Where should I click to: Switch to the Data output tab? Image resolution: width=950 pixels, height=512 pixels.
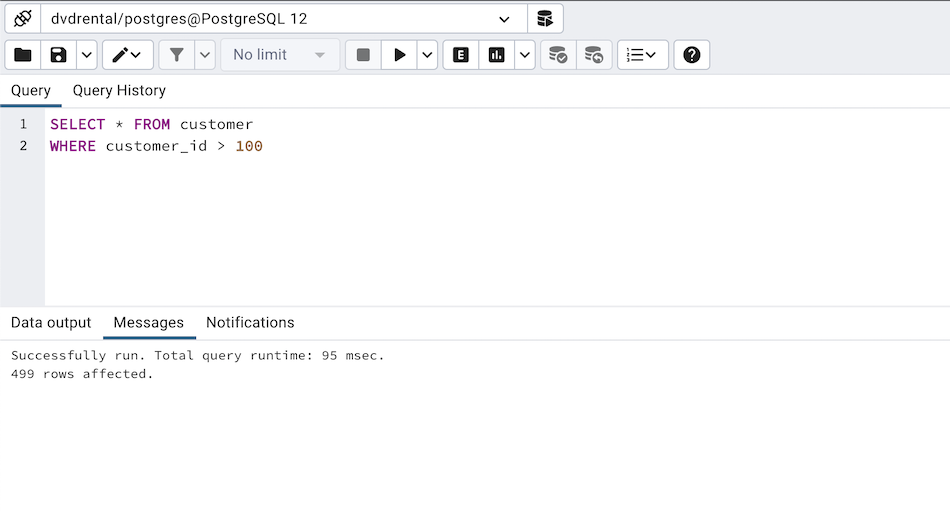(x=51, y=322)
